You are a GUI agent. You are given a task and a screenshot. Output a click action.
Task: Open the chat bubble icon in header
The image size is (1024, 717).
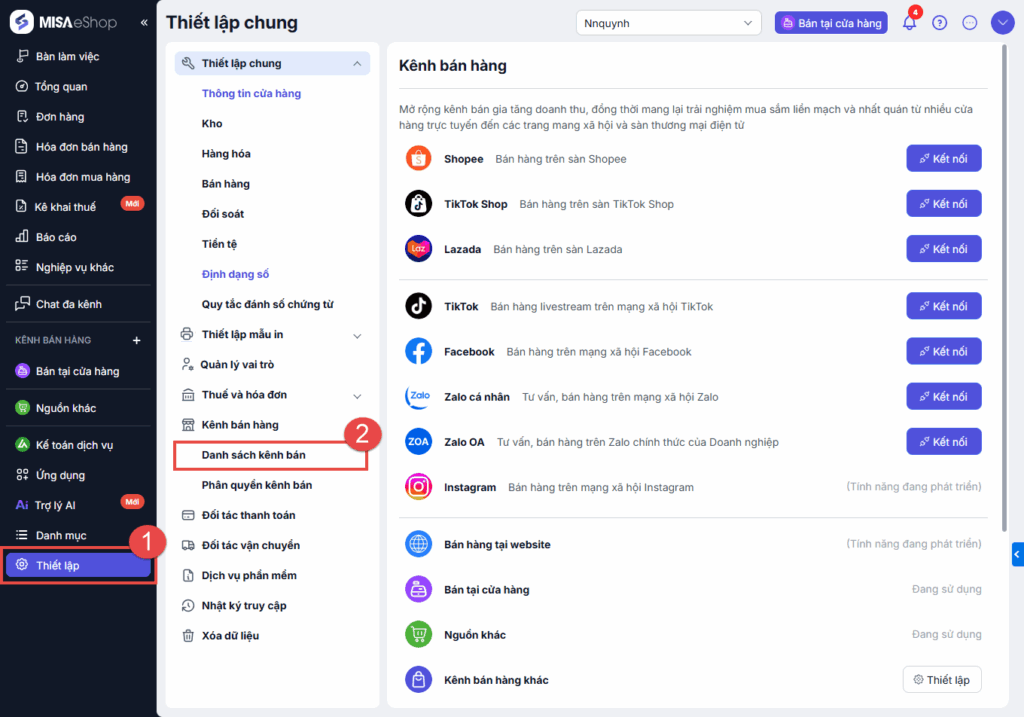pyautogui.click(x=969, y=23)
